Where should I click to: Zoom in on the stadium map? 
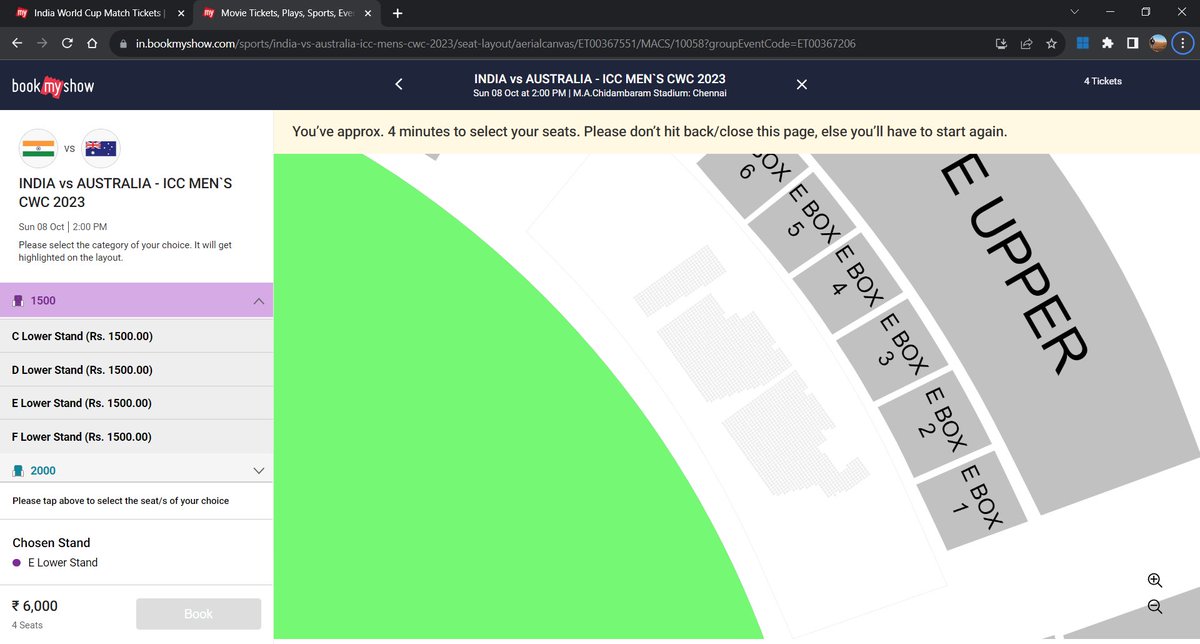point(1155,580)
